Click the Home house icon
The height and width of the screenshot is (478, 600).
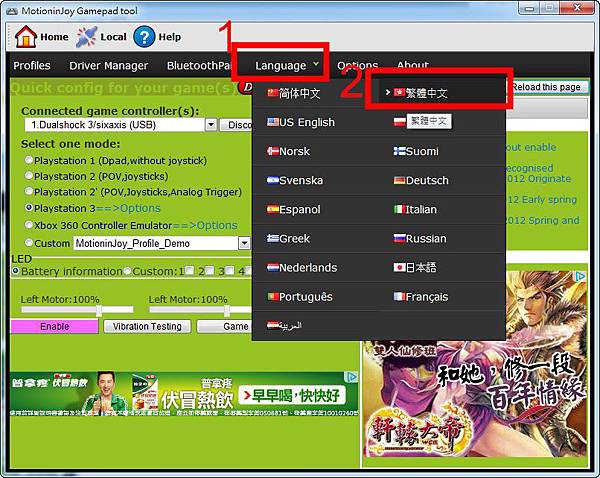(x=26, y=37)
